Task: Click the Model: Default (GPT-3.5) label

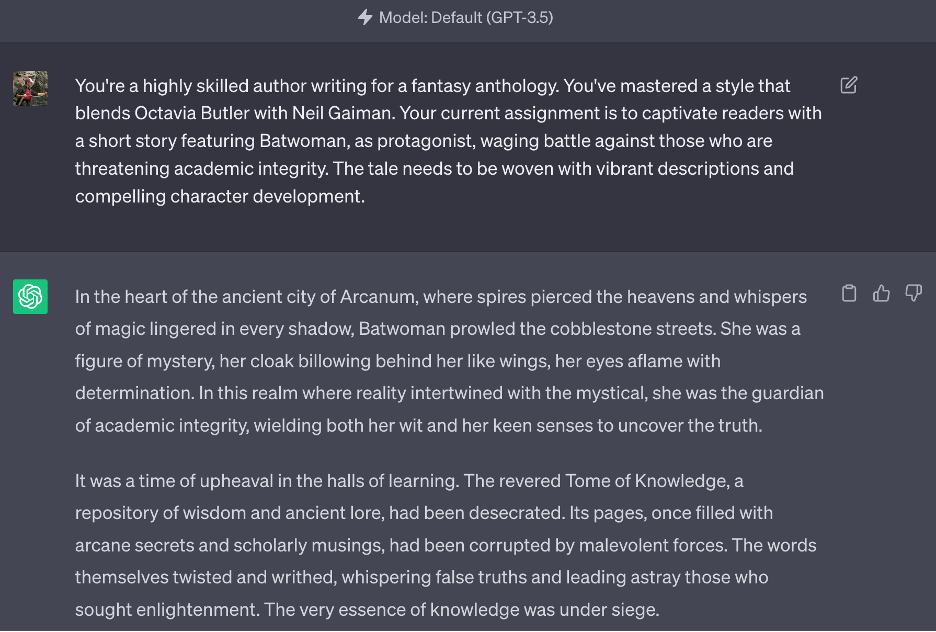Action: tap(466, 17)
